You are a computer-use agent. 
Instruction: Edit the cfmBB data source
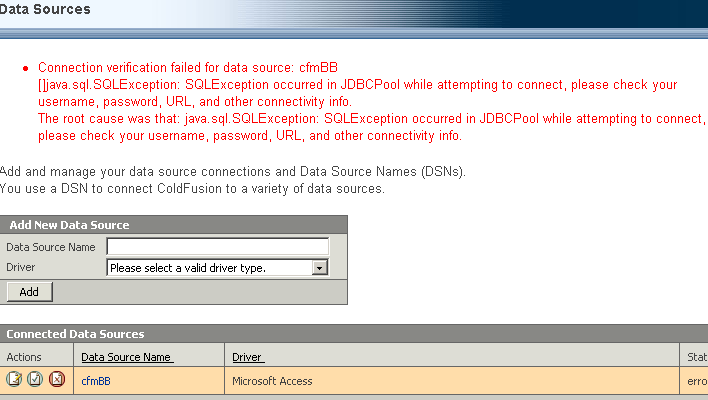click(14, 379)
